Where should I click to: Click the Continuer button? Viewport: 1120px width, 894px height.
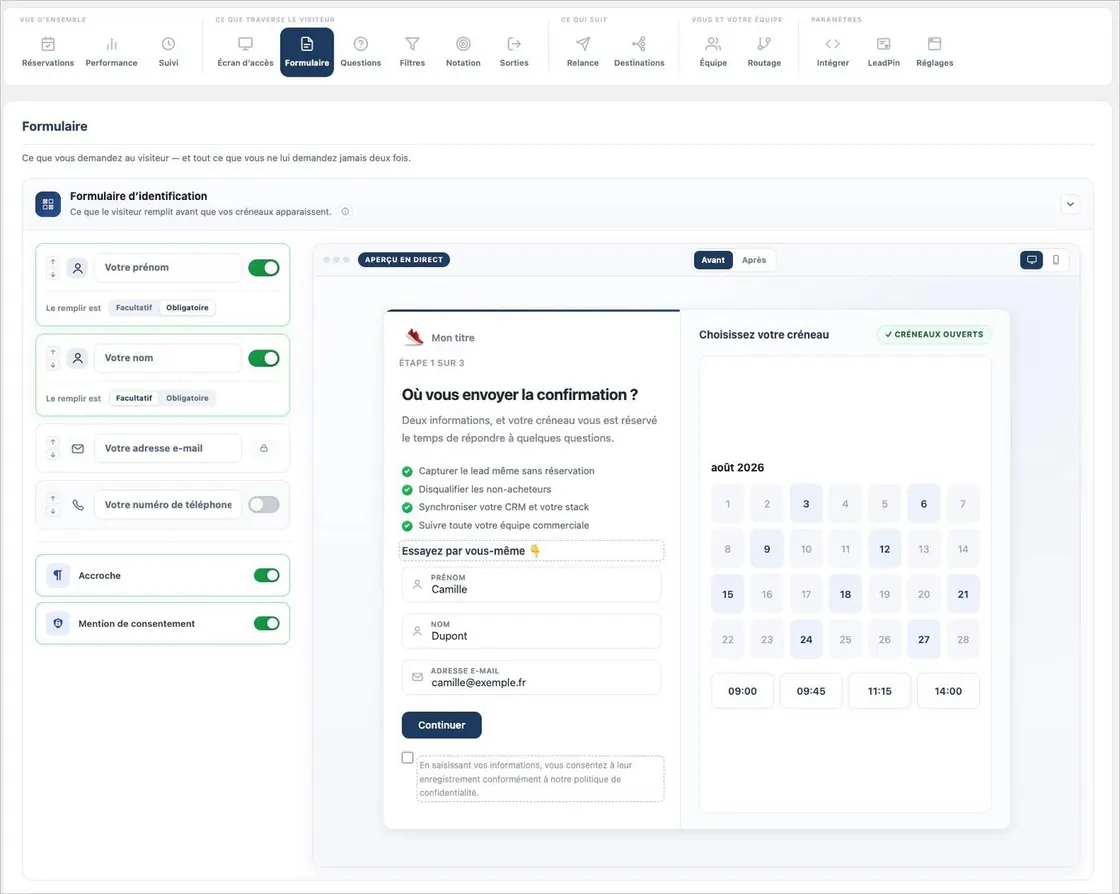(441, 725)
